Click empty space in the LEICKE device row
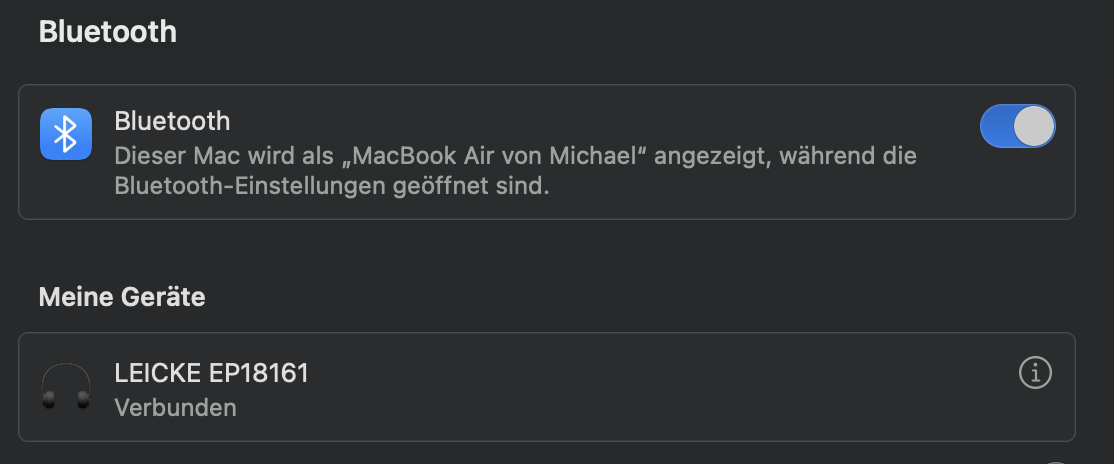1114x464 pixels. [x=650, y=388]
